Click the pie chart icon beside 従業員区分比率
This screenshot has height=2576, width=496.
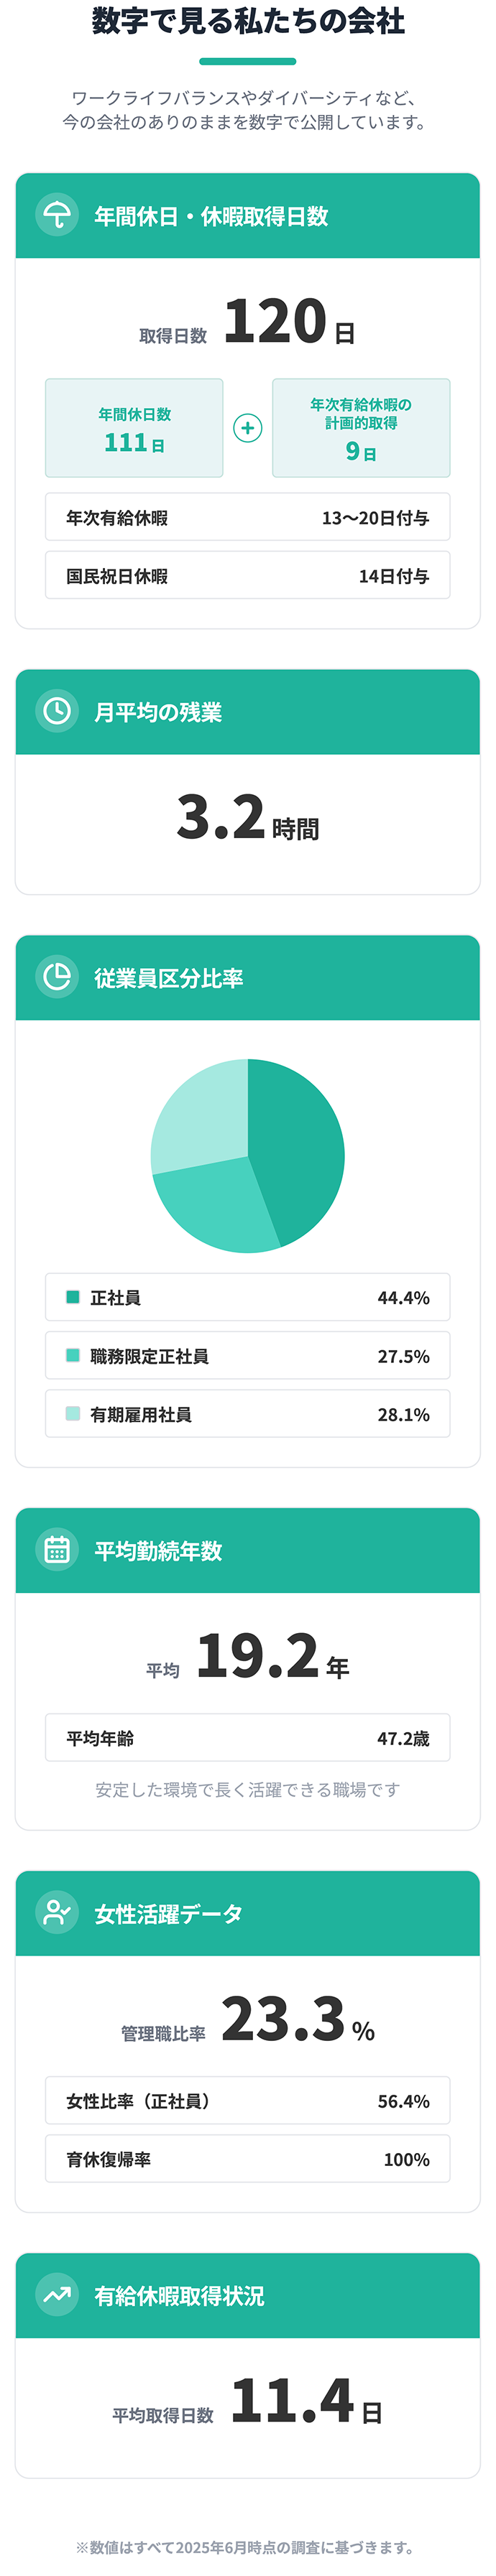coord(57,977)
